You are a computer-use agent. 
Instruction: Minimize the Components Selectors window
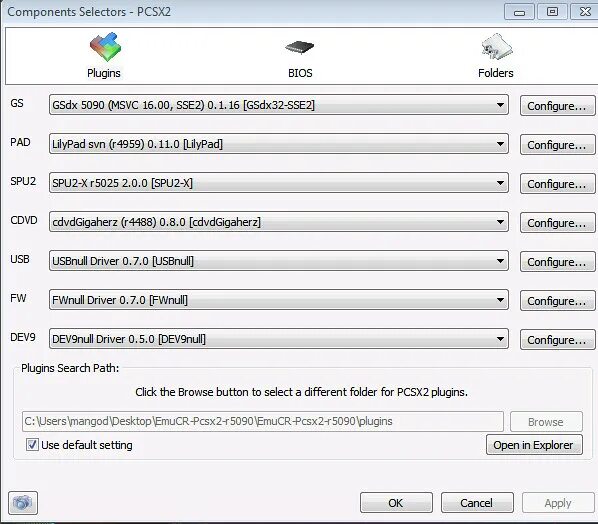[x=519, y=12]
